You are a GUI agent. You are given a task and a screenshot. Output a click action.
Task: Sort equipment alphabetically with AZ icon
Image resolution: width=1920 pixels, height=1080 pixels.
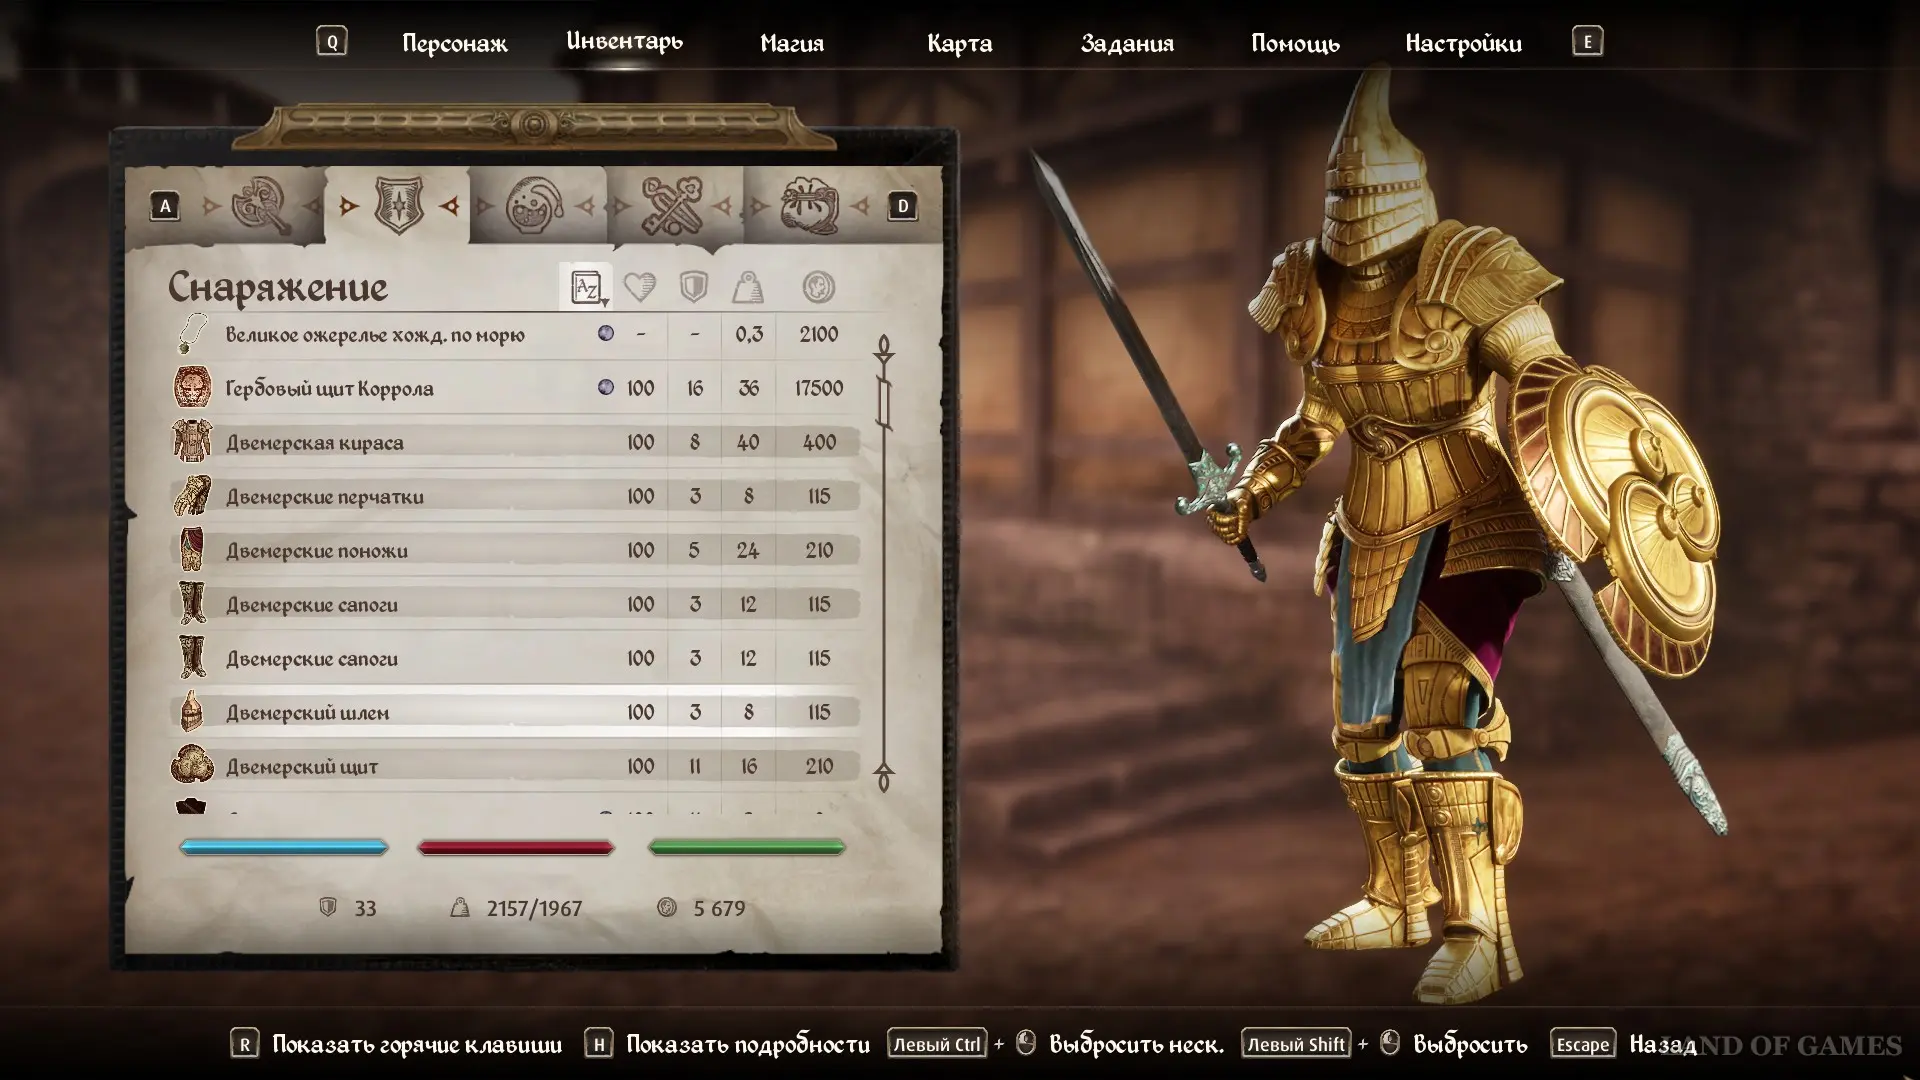(x=586, y=287)
